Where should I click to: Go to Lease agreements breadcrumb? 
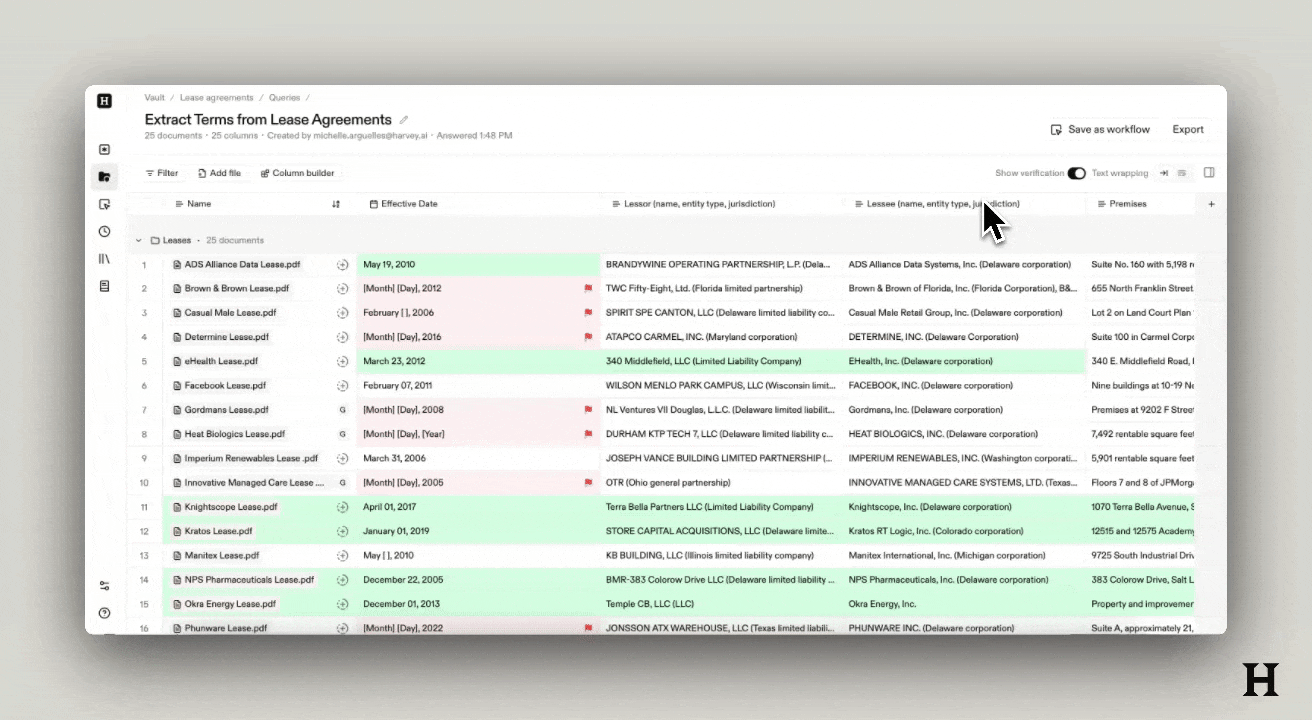pyautogui.click(x=216, y=98)
